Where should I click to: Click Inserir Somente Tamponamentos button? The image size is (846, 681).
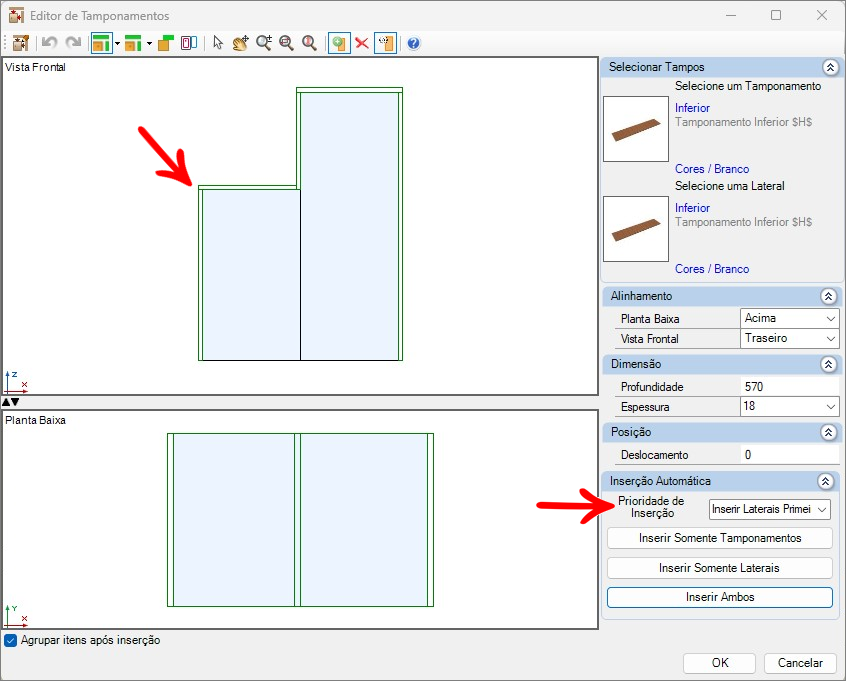point(720,538)
